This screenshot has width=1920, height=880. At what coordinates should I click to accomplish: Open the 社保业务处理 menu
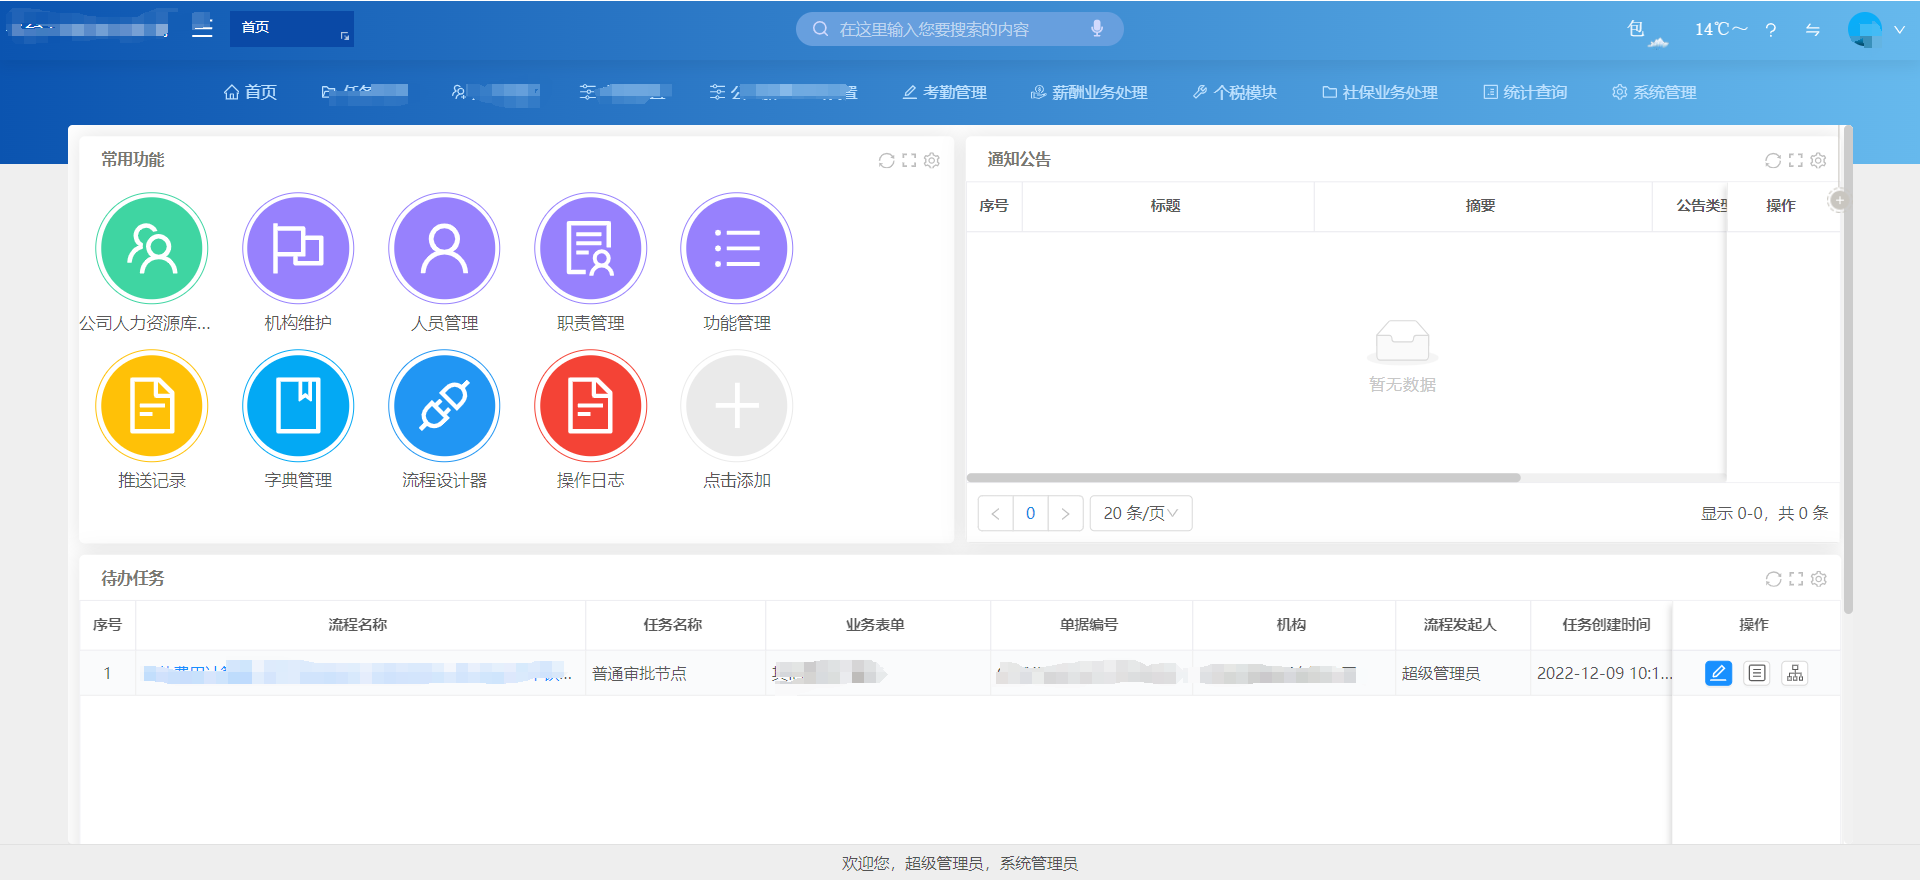pyautogui.click(x=1380, y=92)
